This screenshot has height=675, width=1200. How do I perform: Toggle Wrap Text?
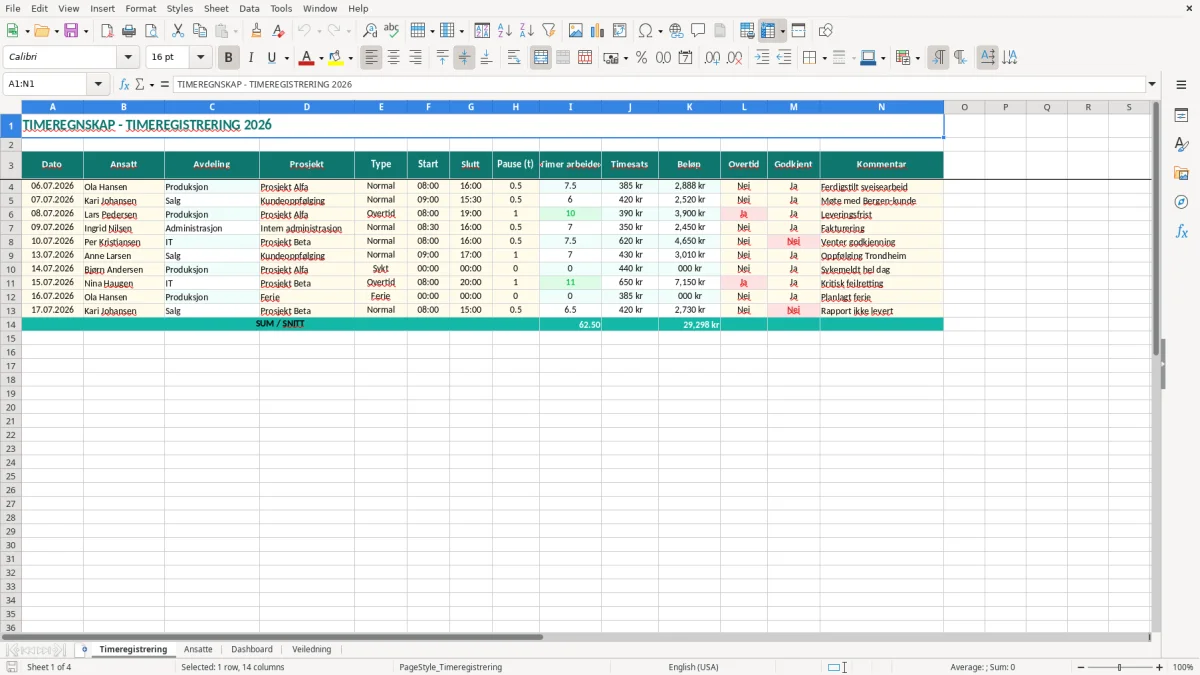pyautogui.click(x=514, y=58)
